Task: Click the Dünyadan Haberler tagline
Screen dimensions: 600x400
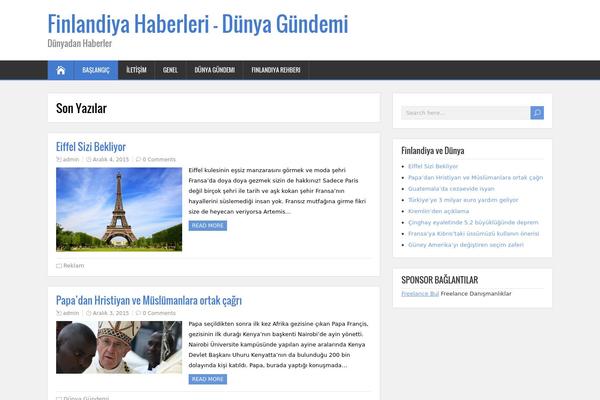Action: click(x=80, y=43)
